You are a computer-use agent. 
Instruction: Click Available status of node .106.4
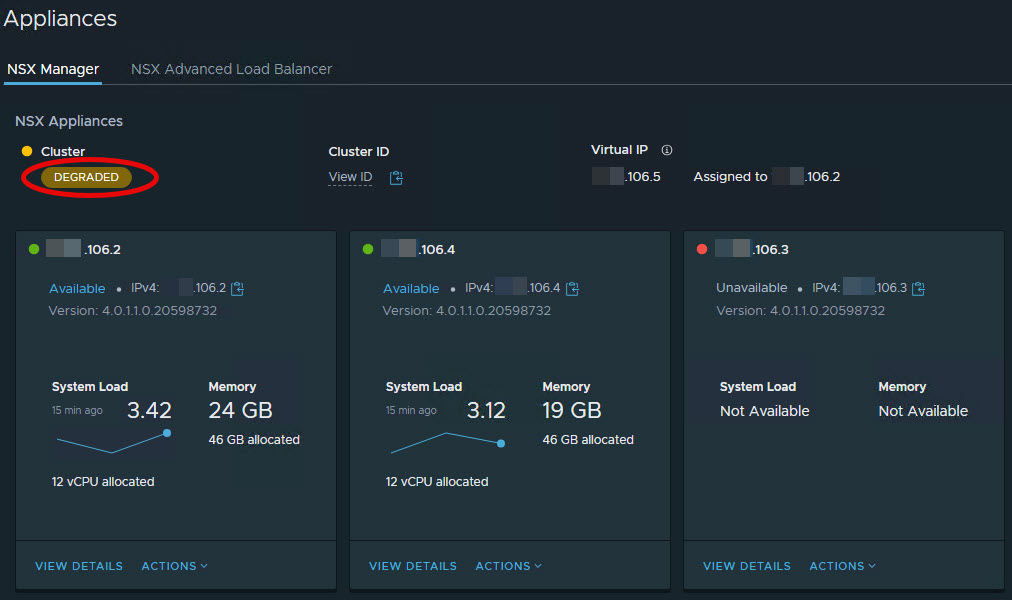[411, 288]
